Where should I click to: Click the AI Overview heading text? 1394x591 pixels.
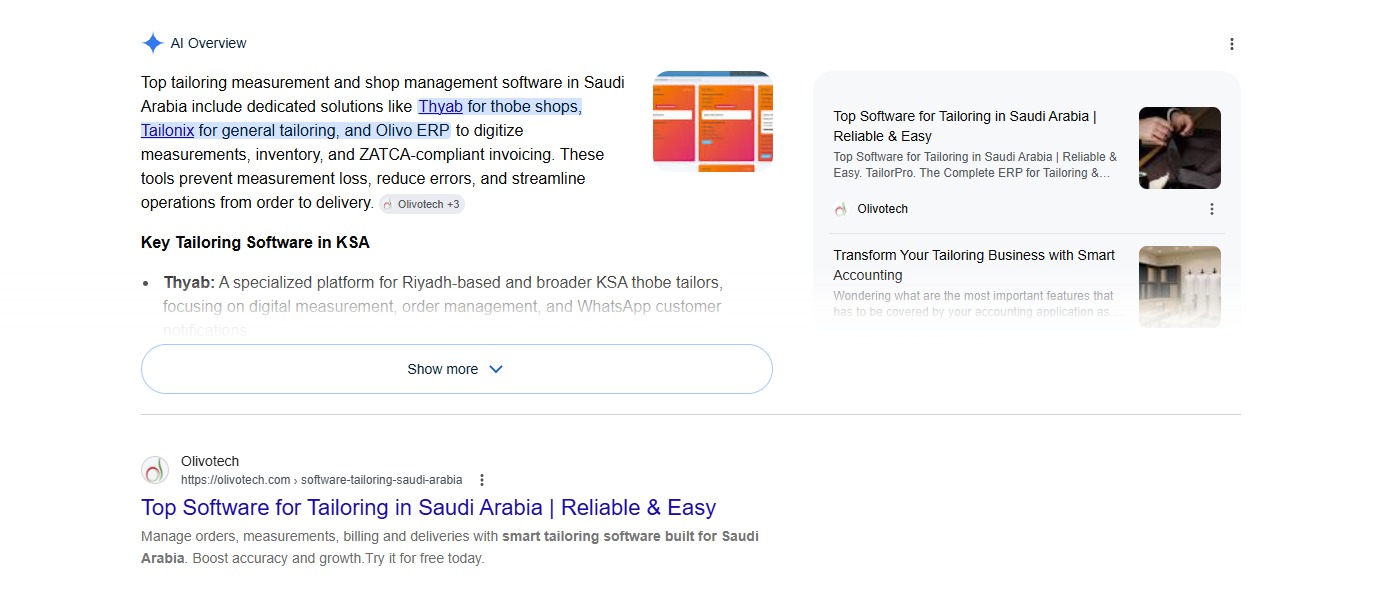[208, 43]
